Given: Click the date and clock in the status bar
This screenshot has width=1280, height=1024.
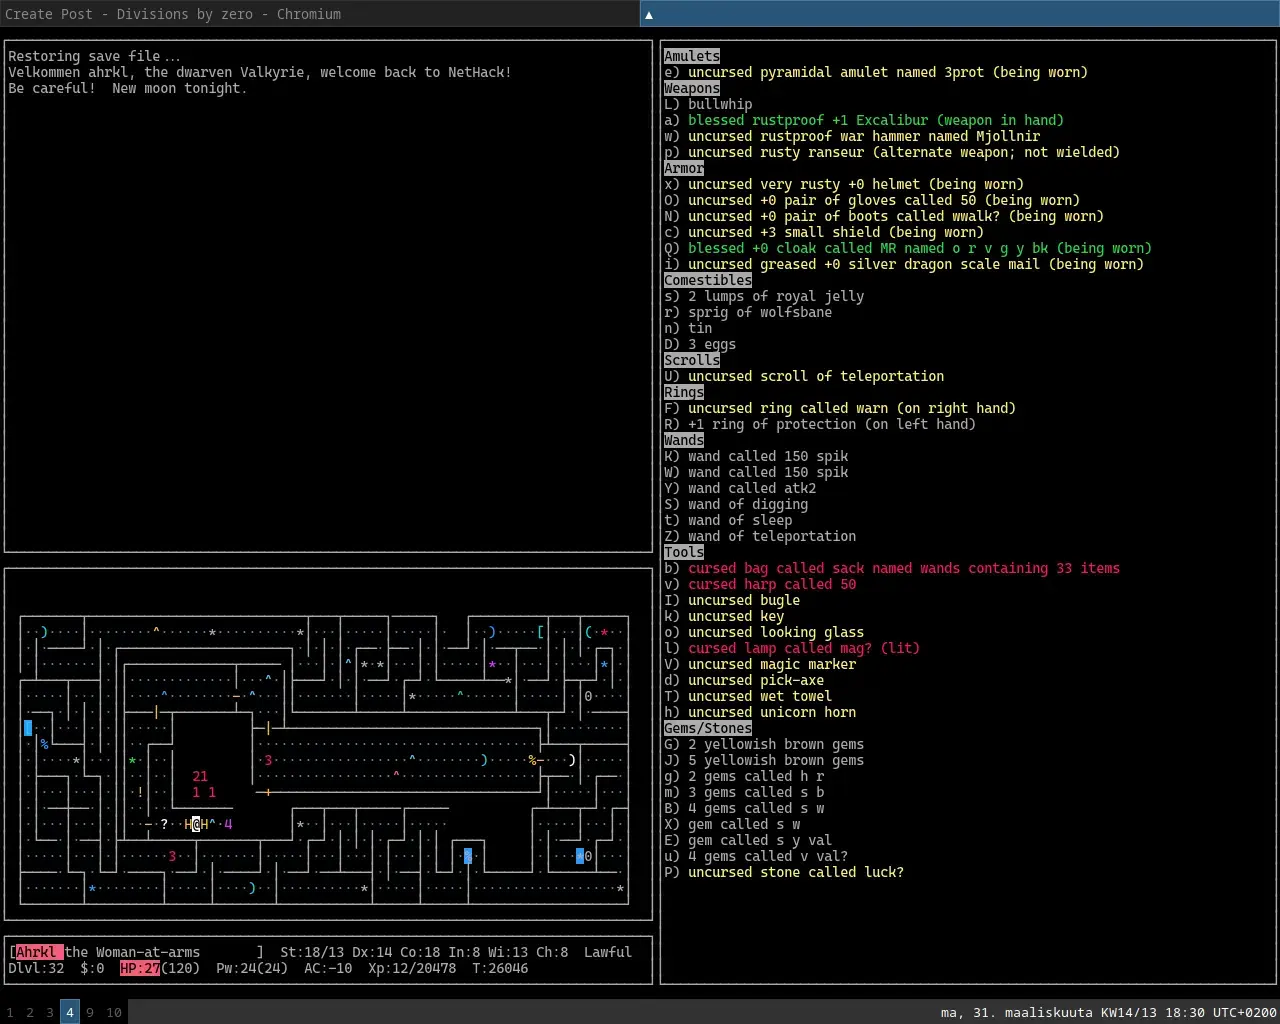Looking at the screenshot, I should 1108,1012.
